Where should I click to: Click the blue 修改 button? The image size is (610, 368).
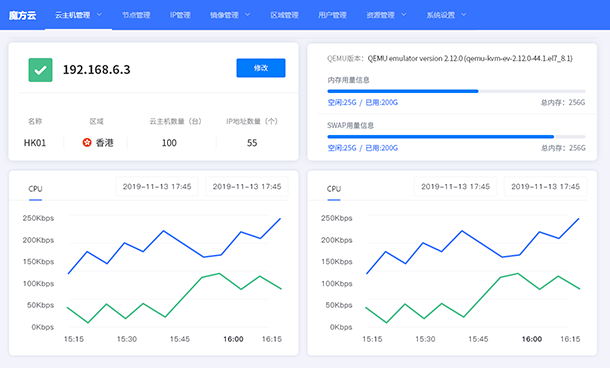click(261, 68)
